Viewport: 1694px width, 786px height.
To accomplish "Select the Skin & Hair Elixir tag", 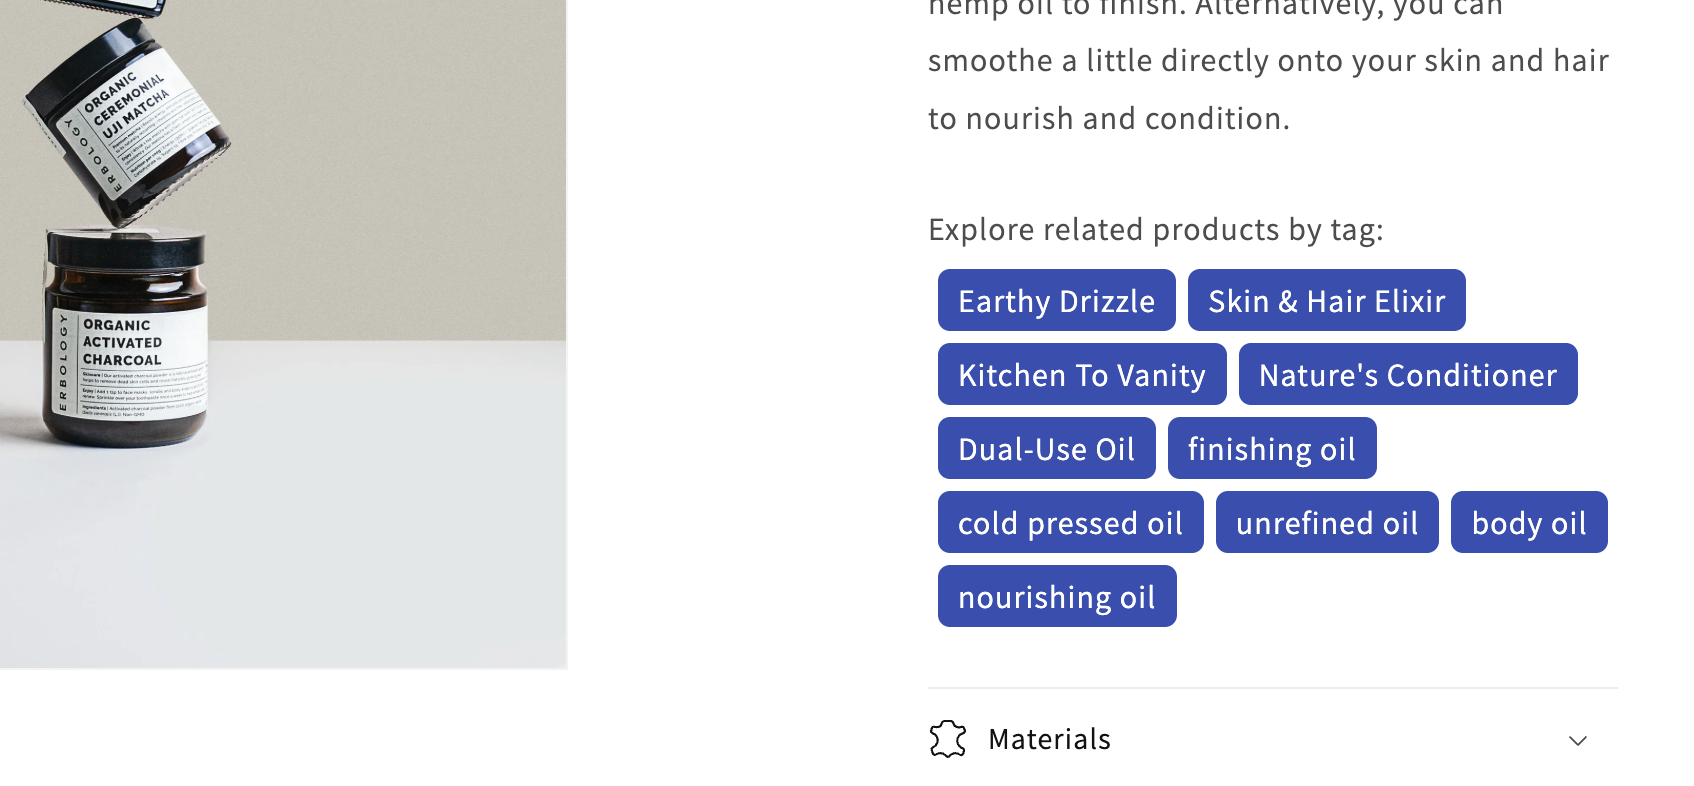I will (1326, 301).
